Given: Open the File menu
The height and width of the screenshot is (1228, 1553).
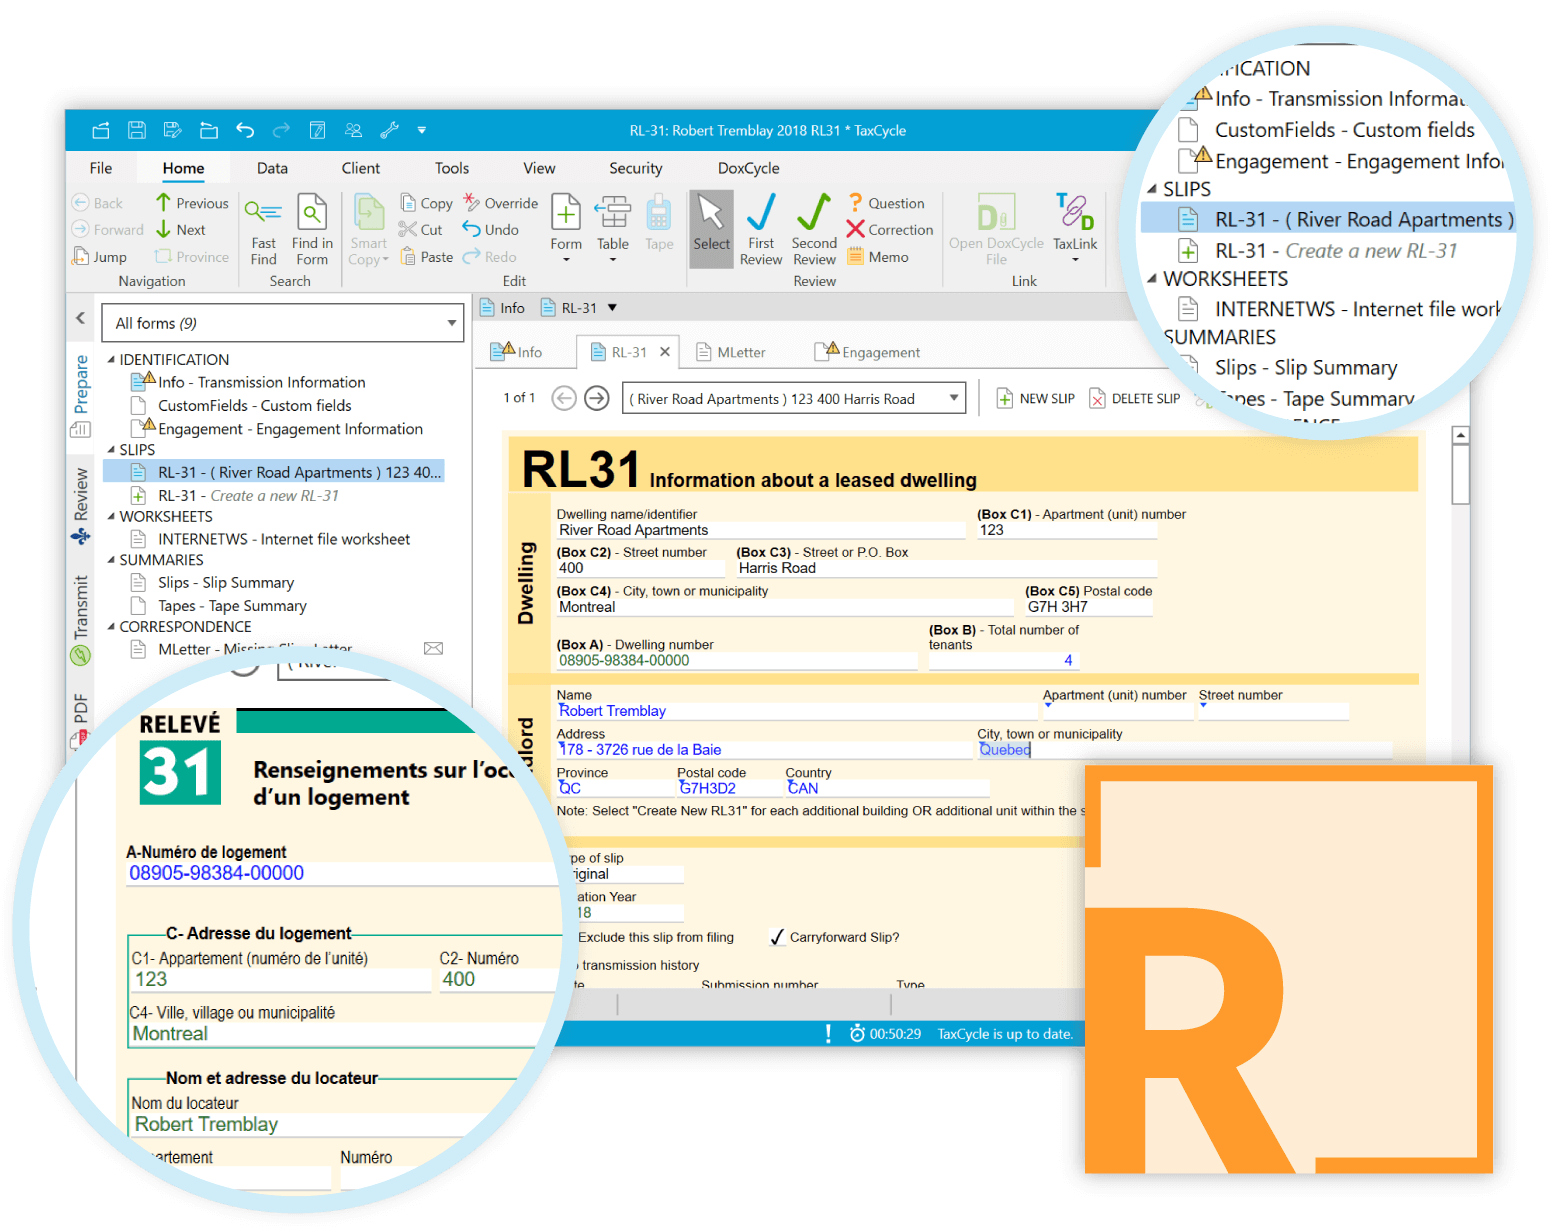Looking at the screenshot, I should [x=101, y=168].
